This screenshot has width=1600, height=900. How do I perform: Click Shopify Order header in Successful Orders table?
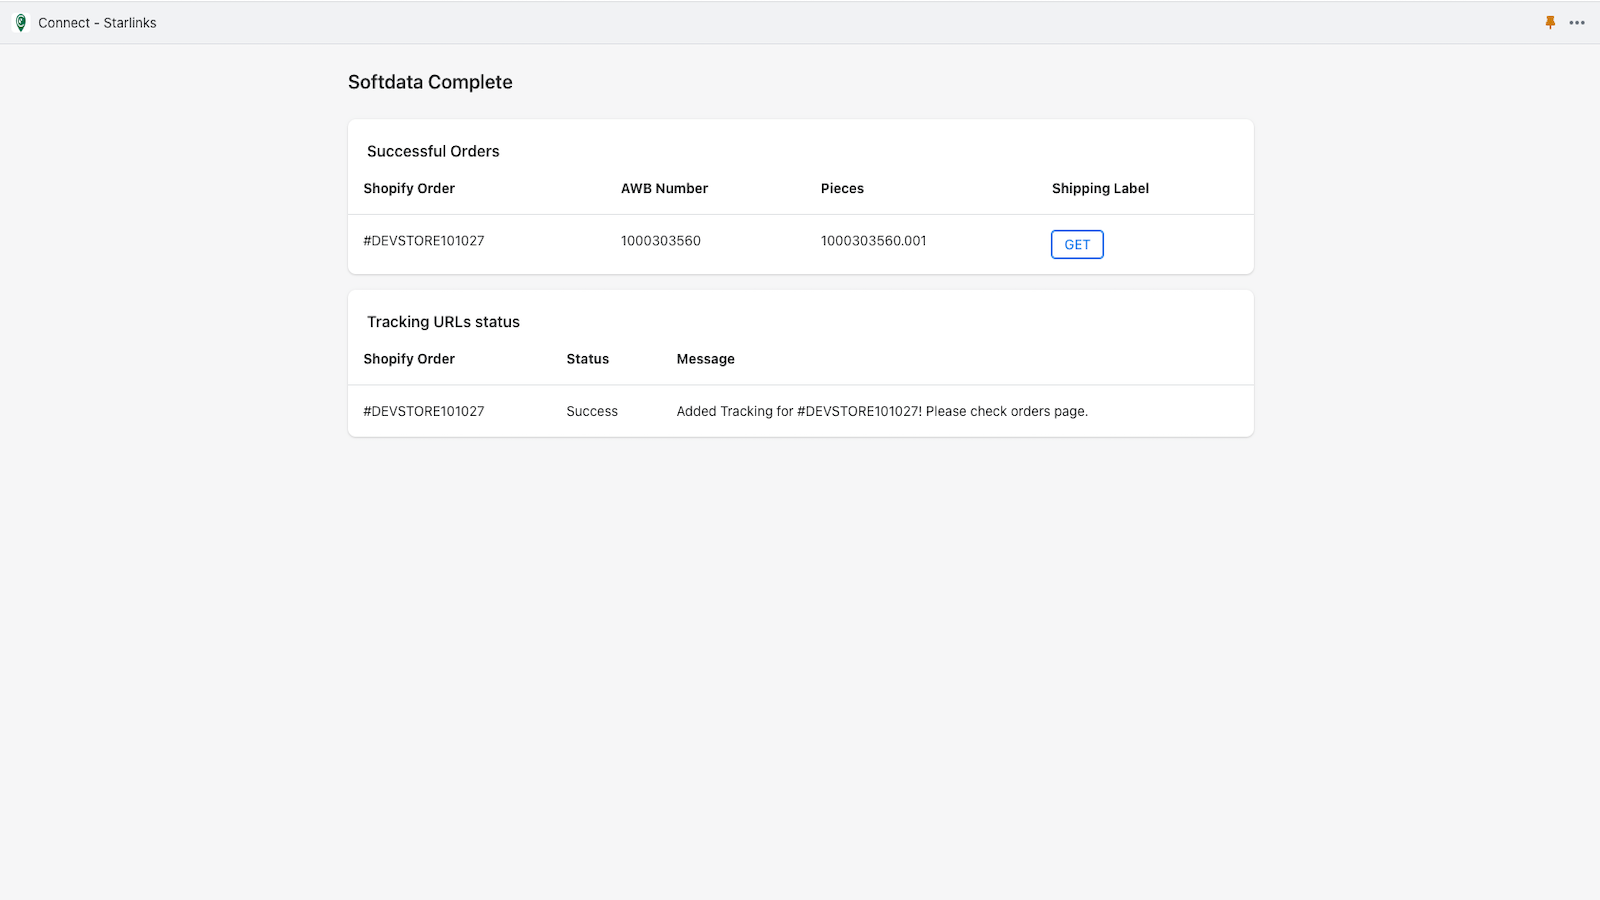409,188
